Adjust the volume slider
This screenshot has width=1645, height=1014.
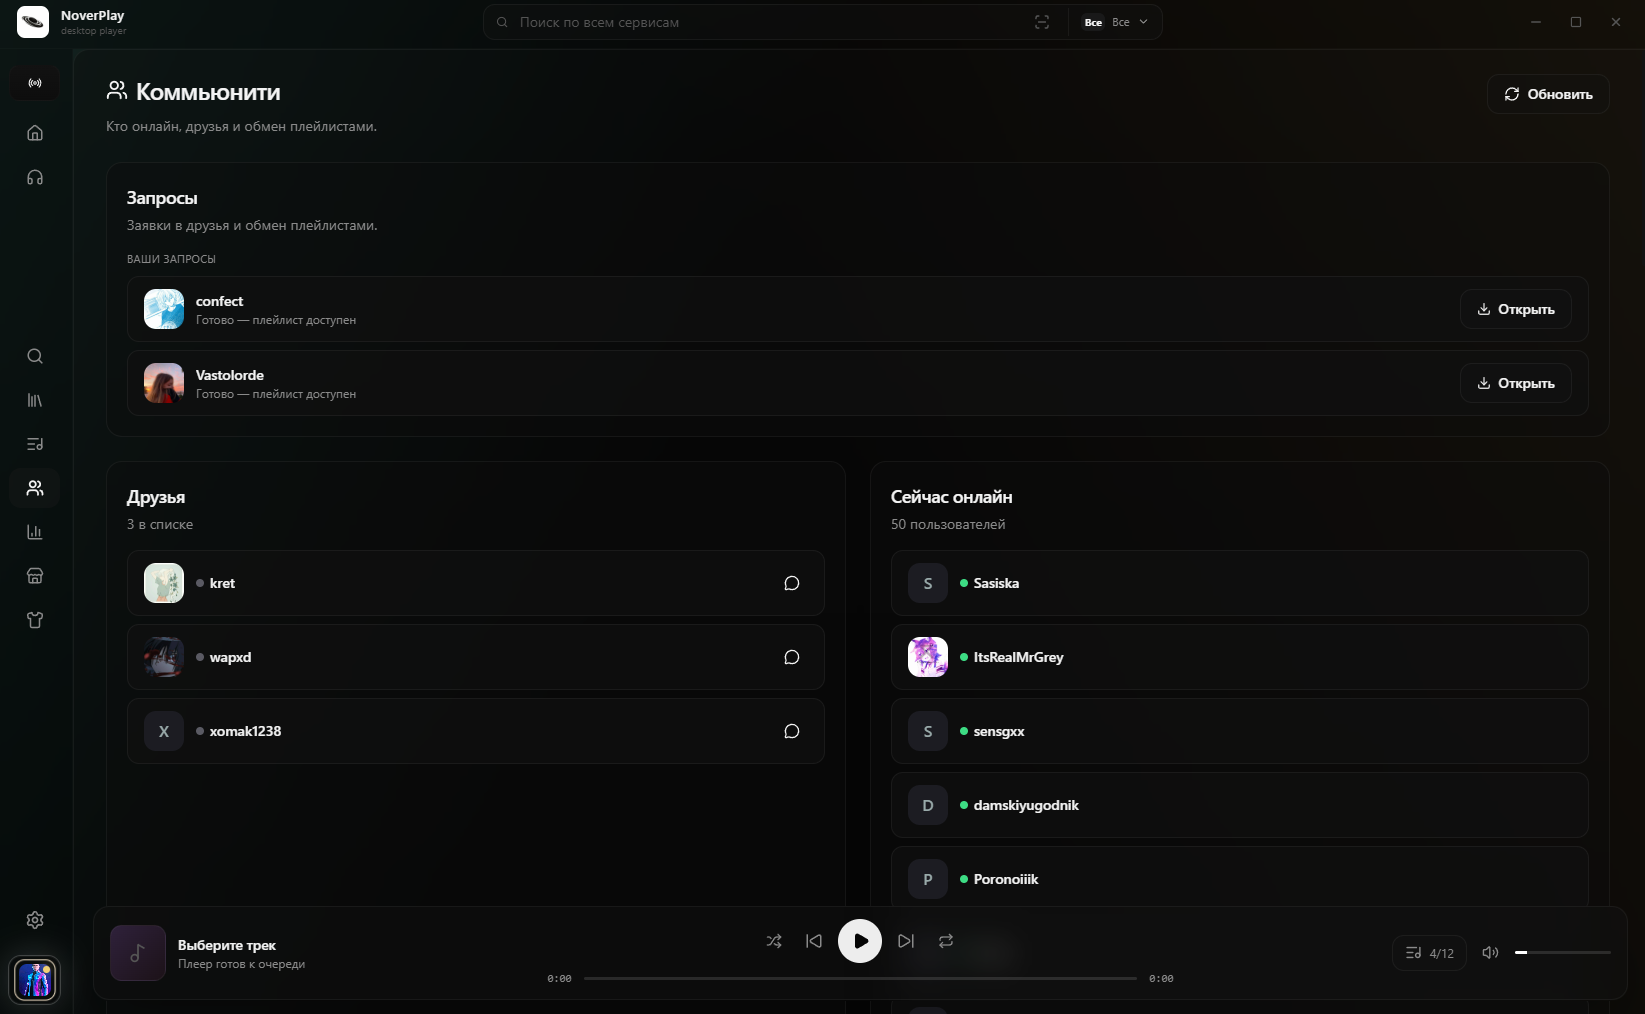pos(1563,953)
